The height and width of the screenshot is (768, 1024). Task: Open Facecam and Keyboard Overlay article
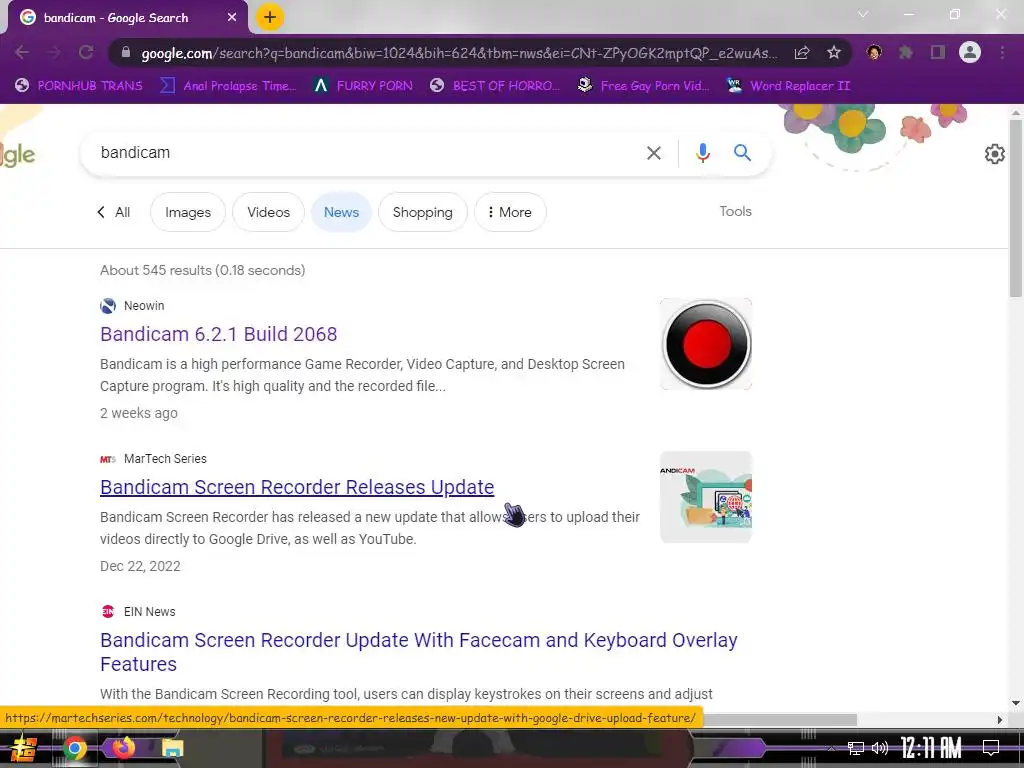419,652
